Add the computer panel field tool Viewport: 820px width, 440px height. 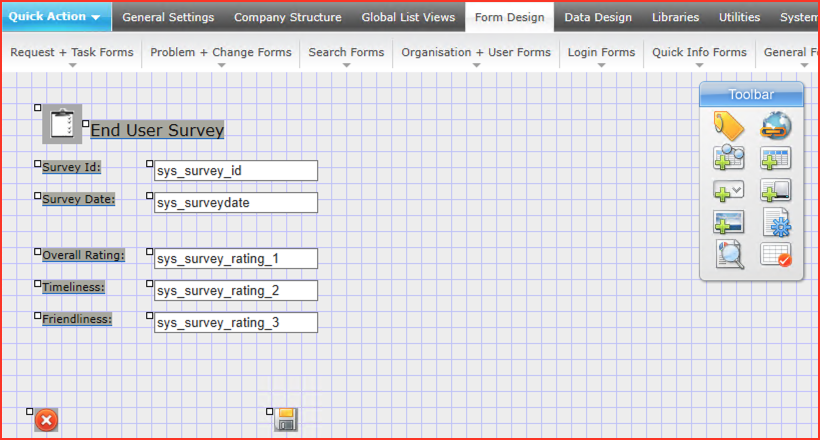coord(776,191)
